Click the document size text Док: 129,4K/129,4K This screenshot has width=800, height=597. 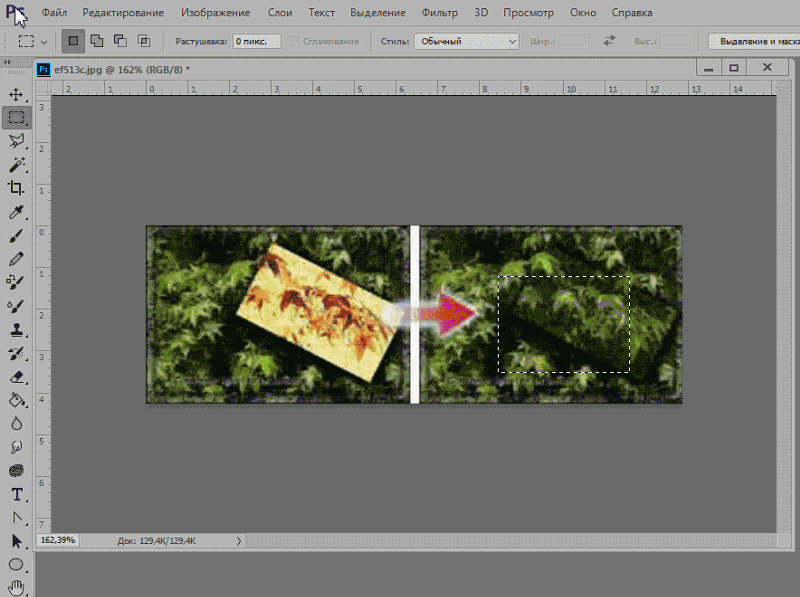tap(157, 541)
